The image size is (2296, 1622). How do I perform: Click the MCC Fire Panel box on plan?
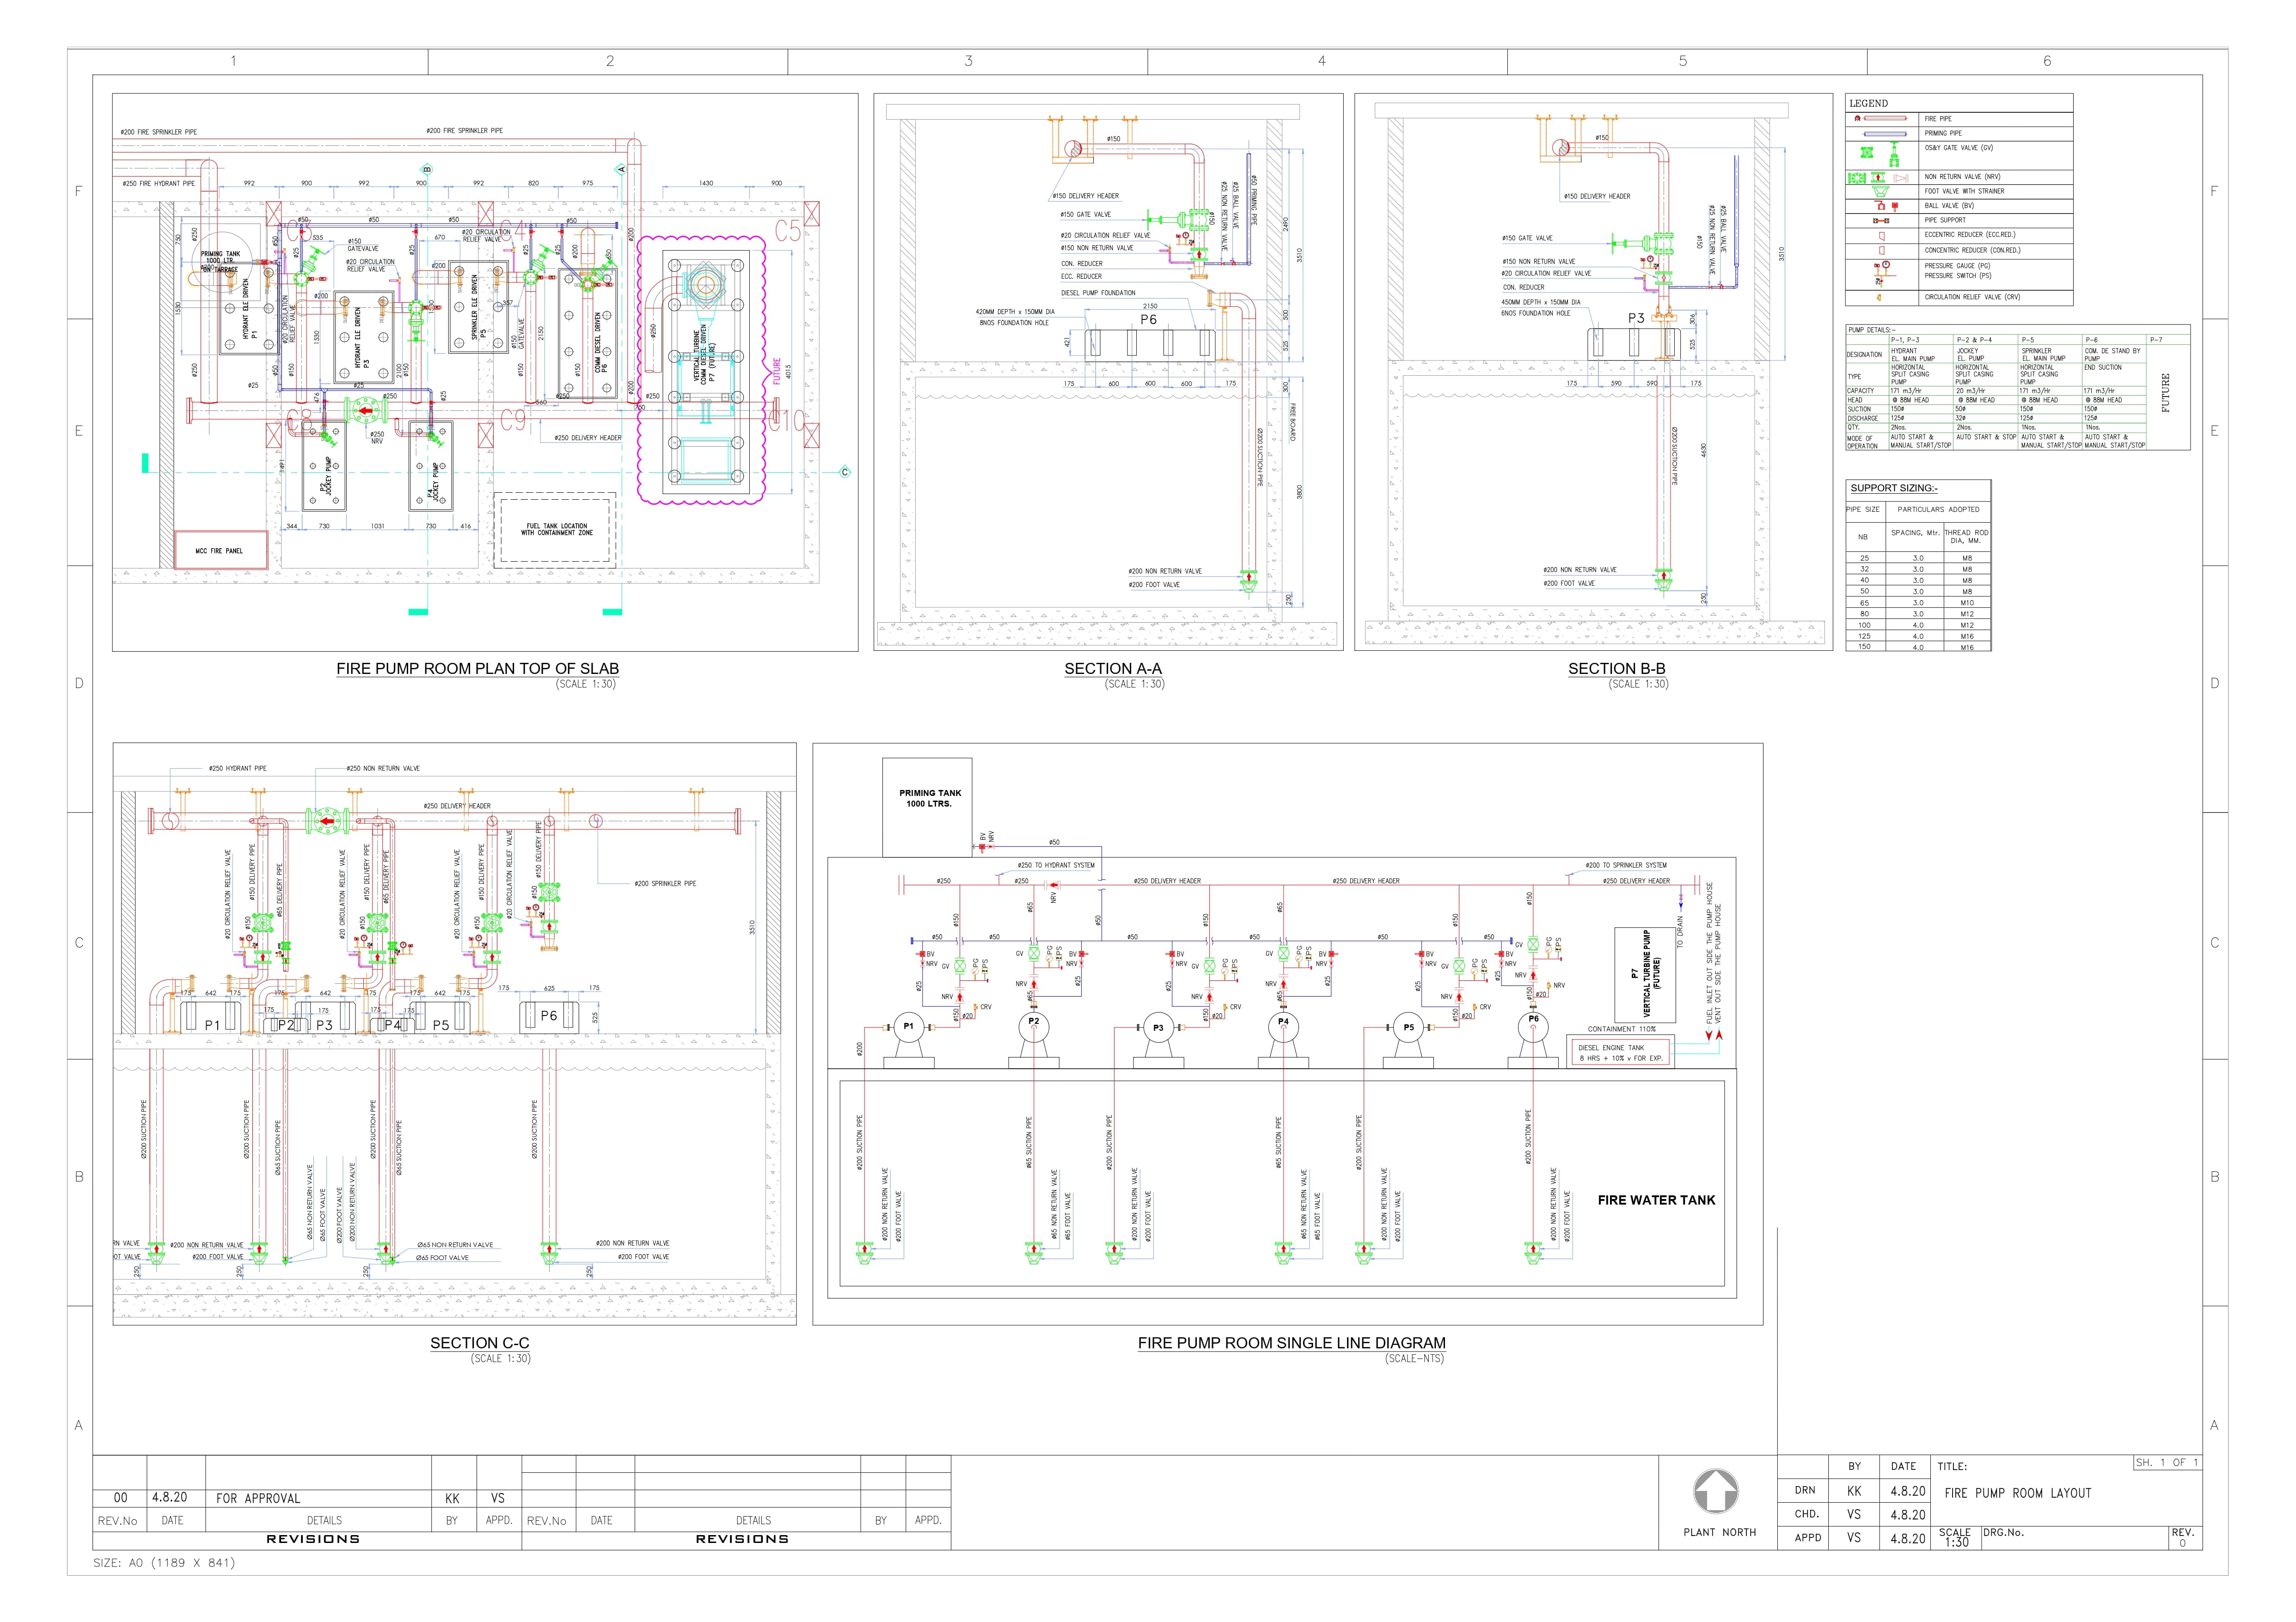coord(222,551)
